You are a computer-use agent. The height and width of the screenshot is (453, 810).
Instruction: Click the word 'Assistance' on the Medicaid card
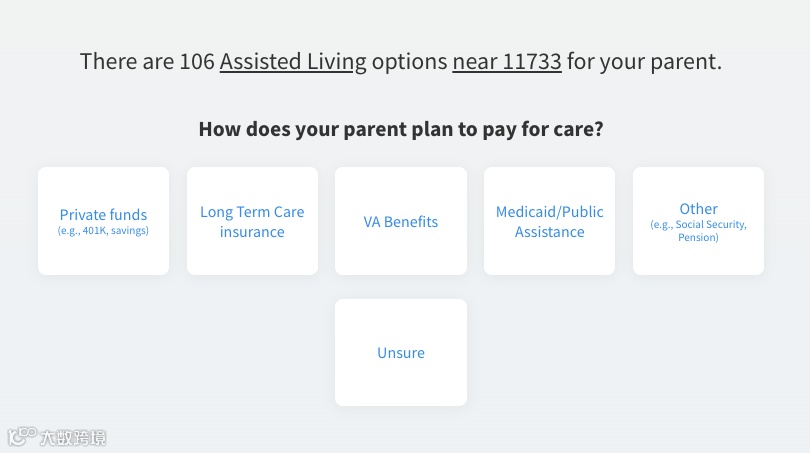coord(550,232)
